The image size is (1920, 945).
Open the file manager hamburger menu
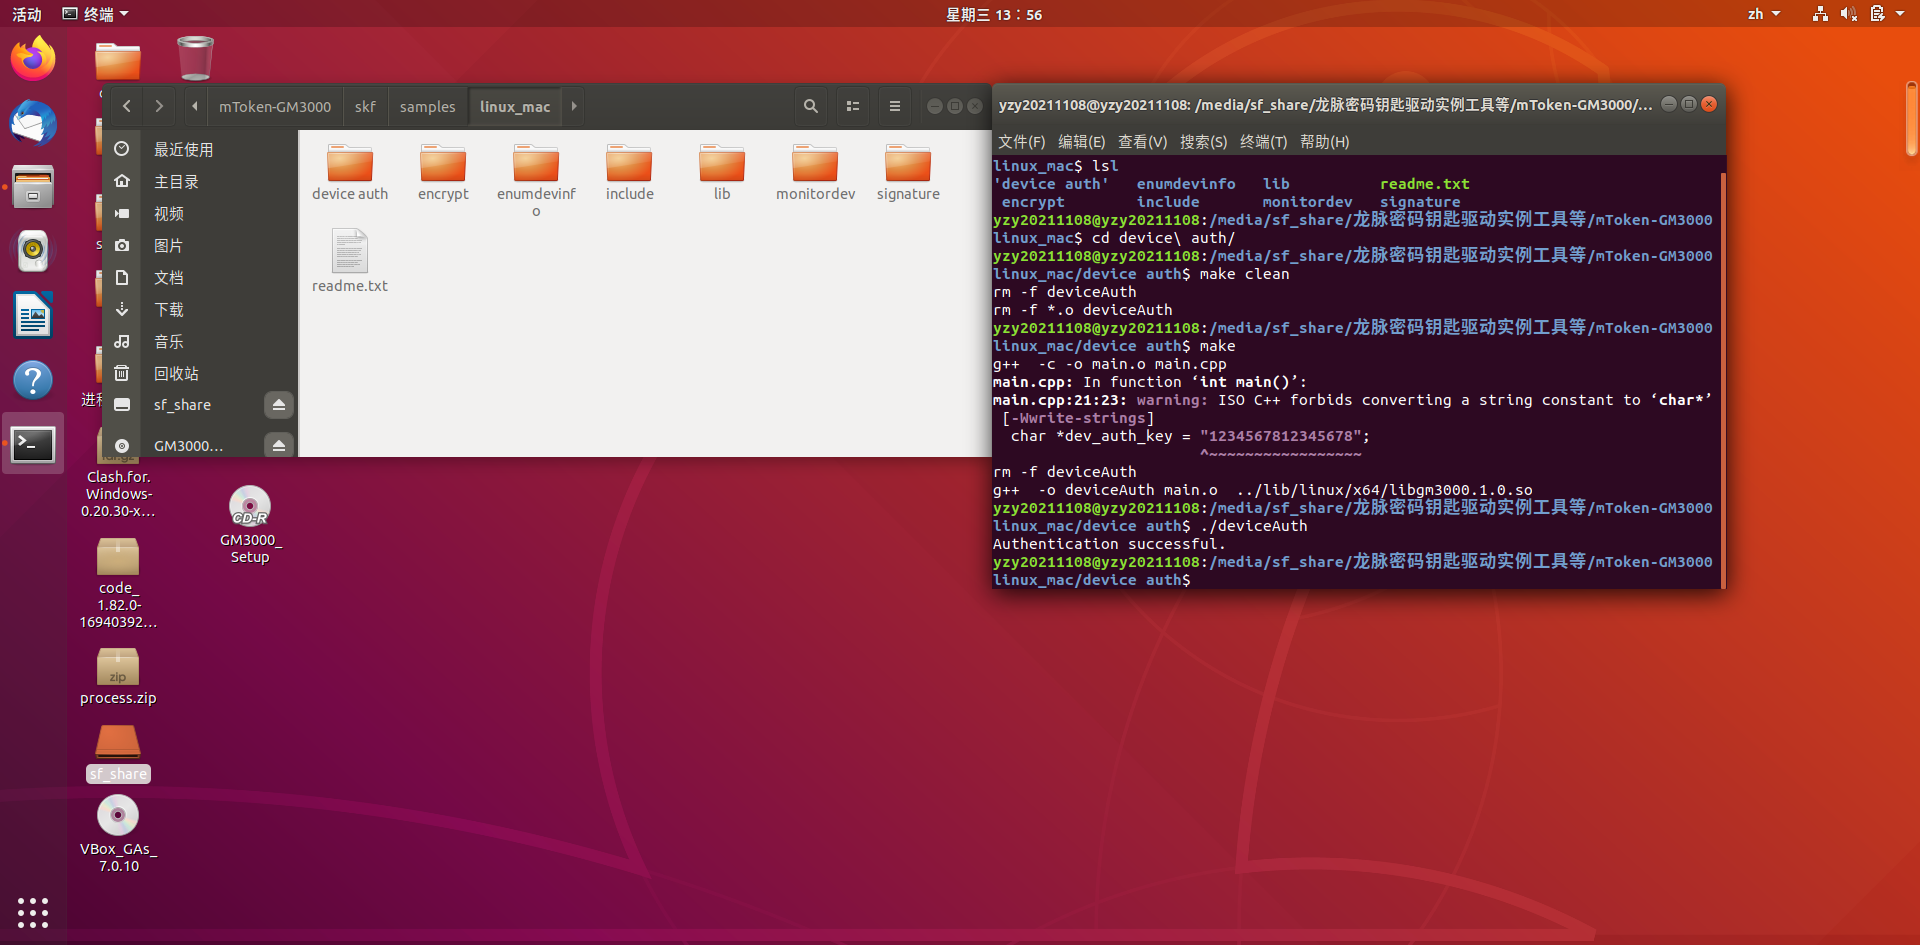pos(895,106)
